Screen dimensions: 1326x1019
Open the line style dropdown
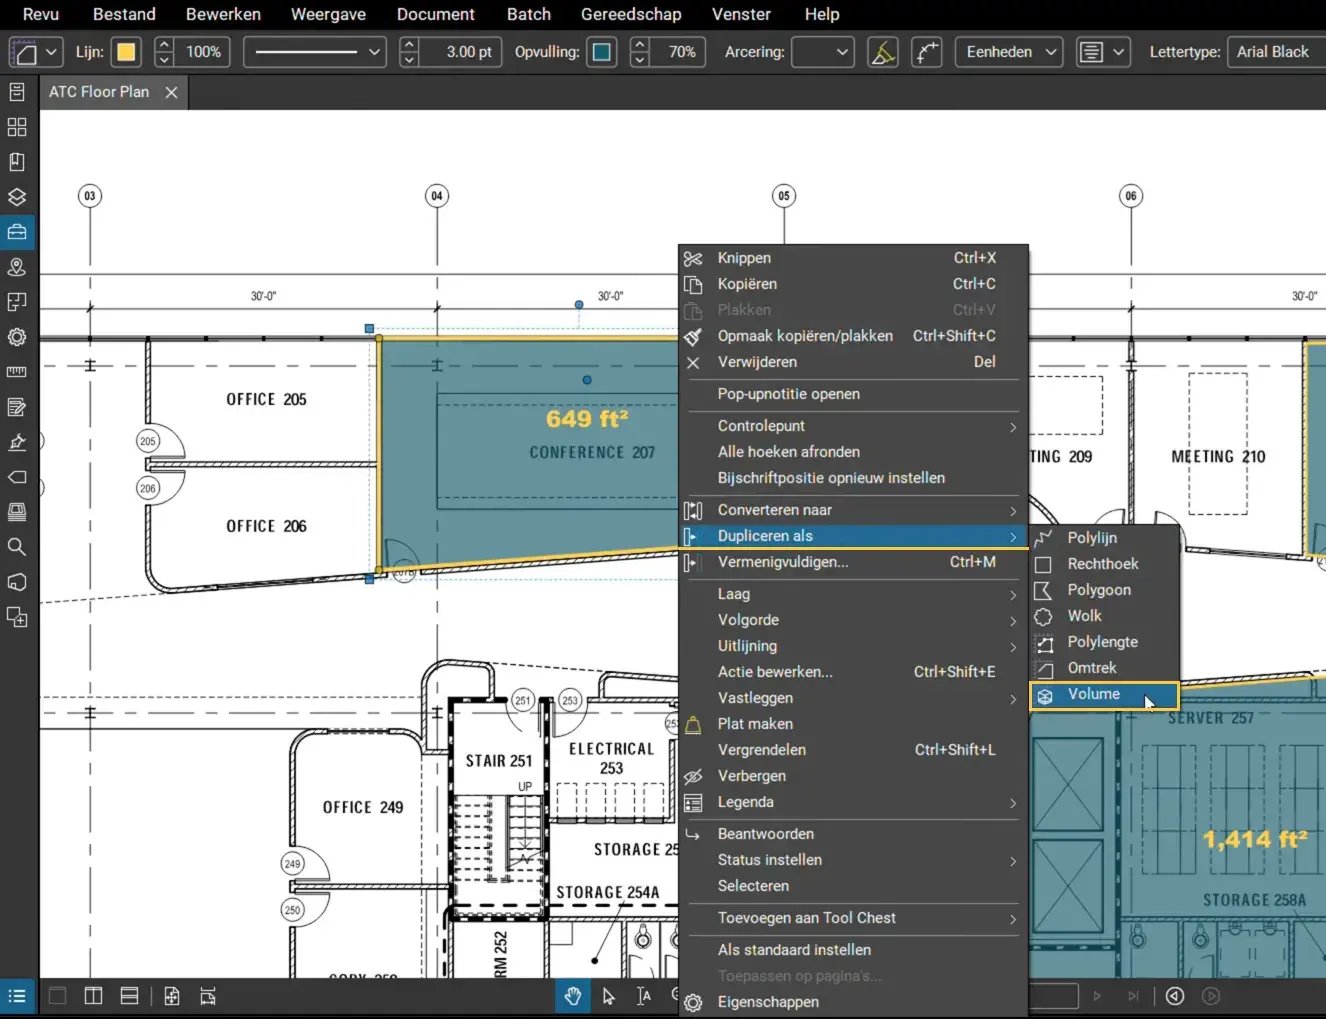coord(316,52)
